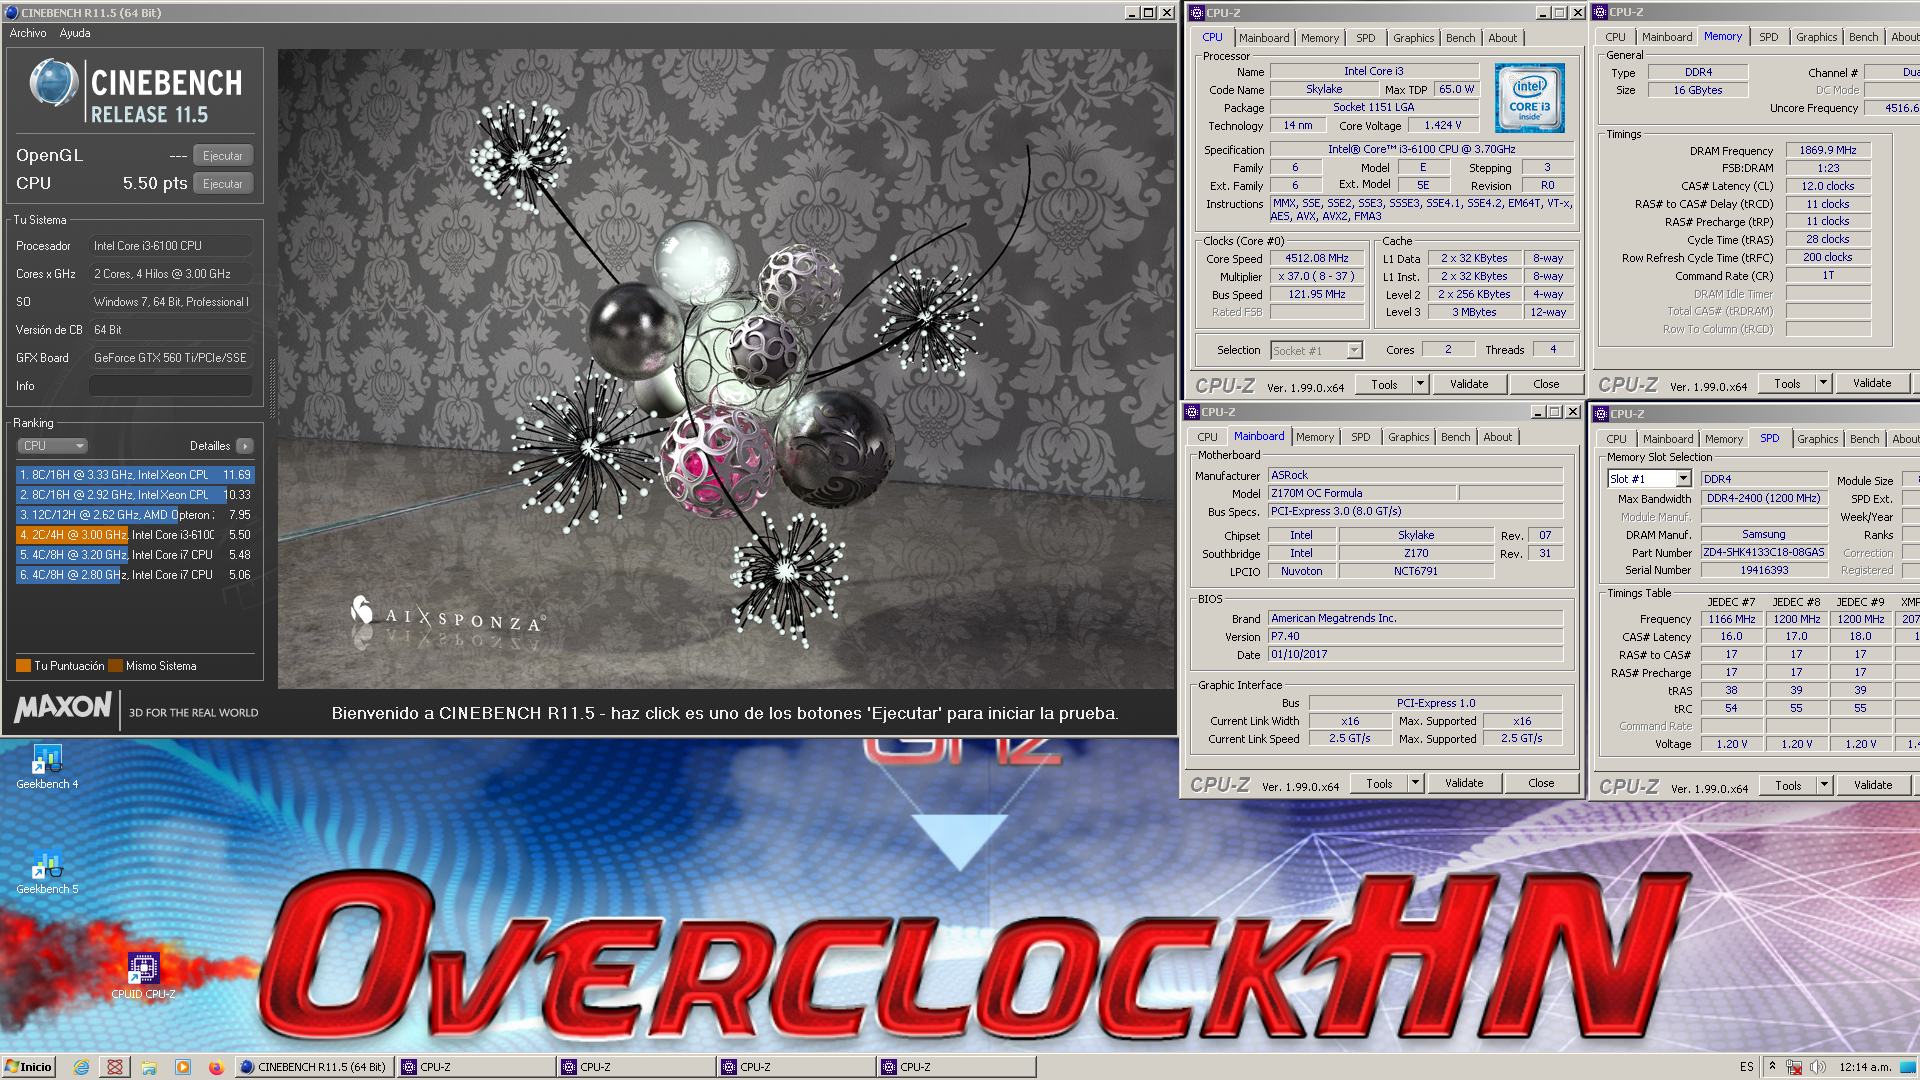Click the DRAM Frequency value 1869.9 MHz

point(1827,150)
